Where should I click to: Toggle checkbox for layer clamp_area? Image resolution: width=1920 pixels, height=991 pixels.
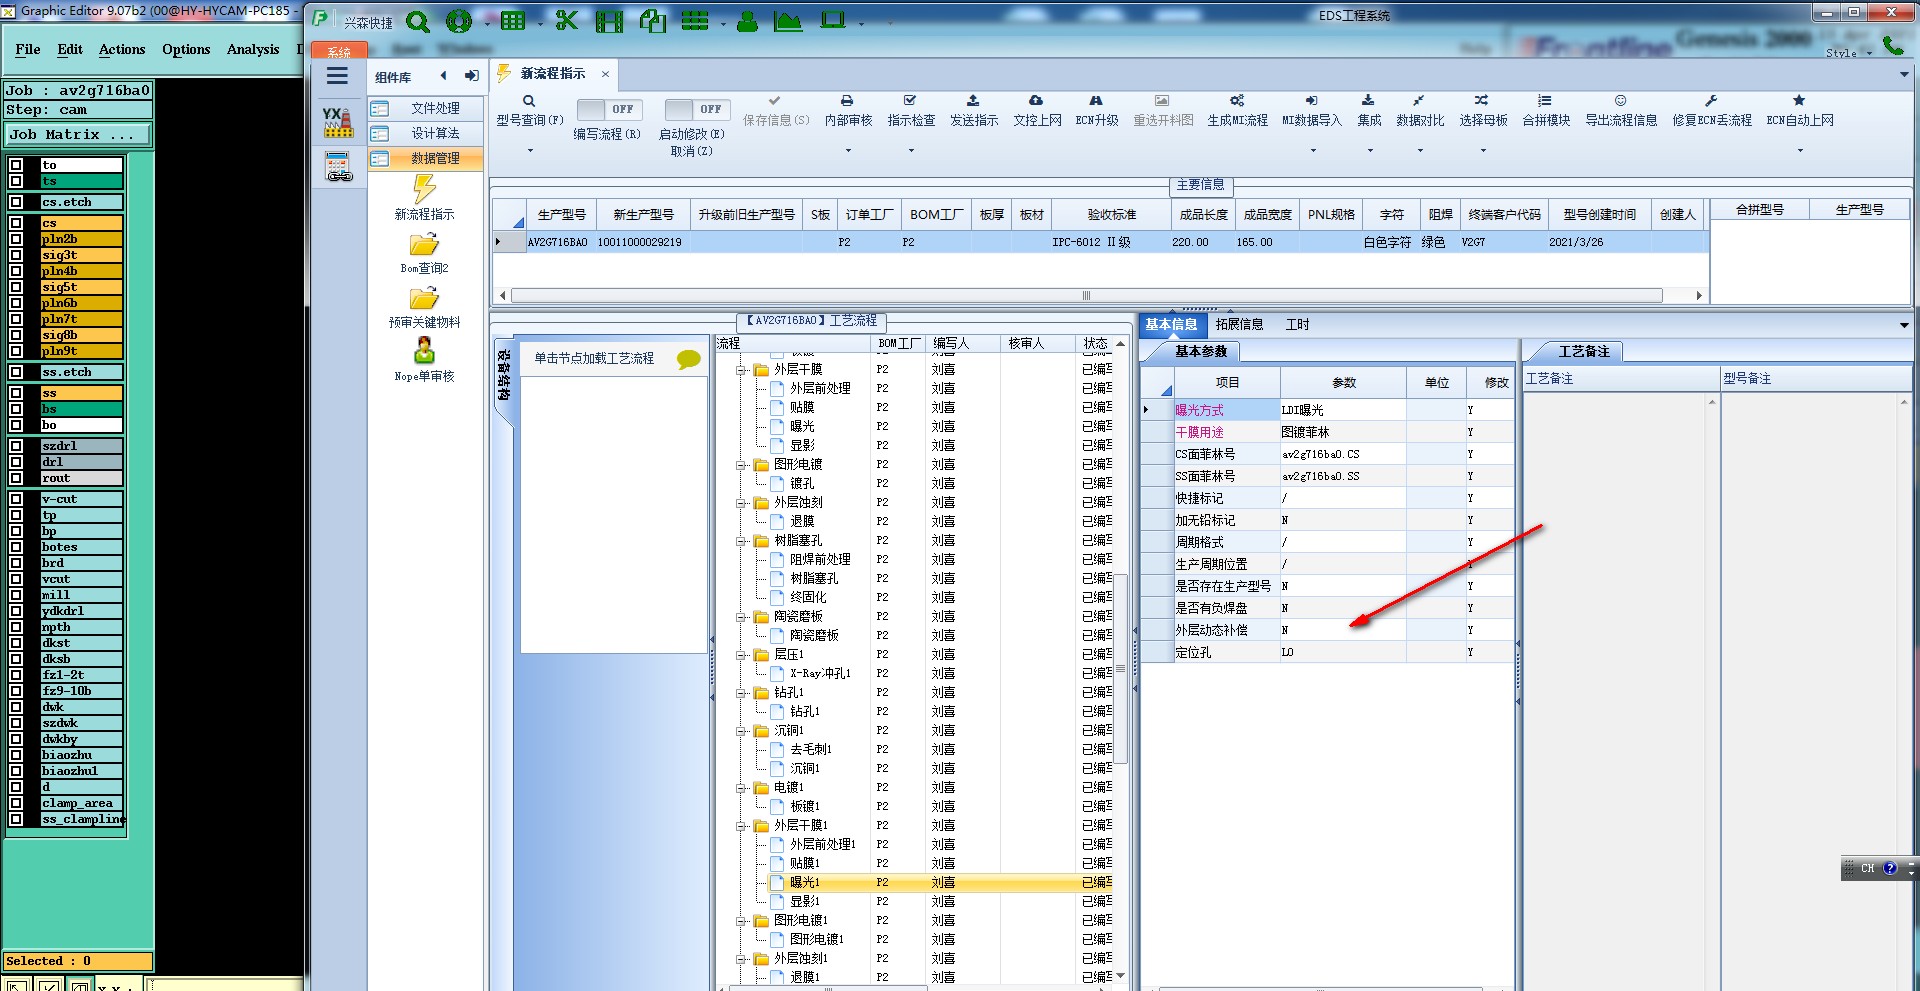click(16, 803)
